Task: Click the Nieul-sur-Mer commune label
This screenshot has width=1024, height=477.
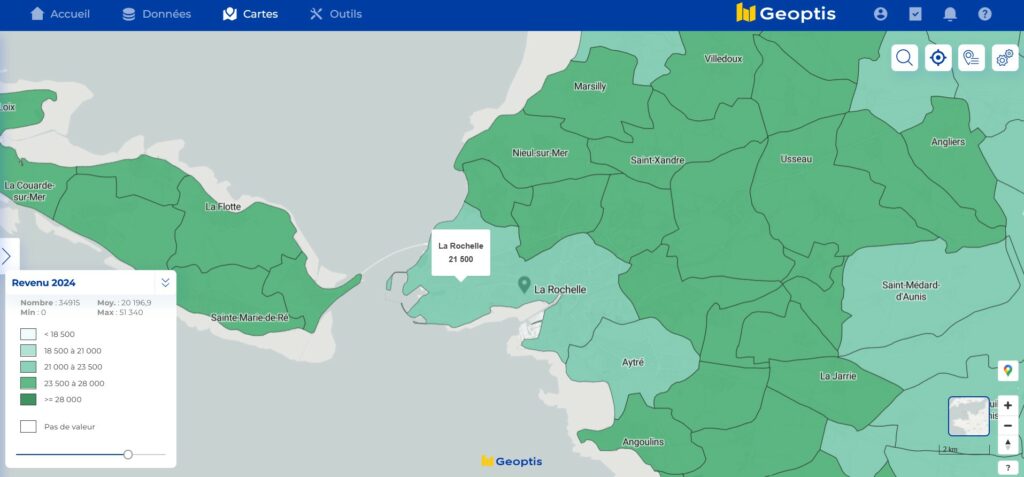Action: [x=540, y=153]
